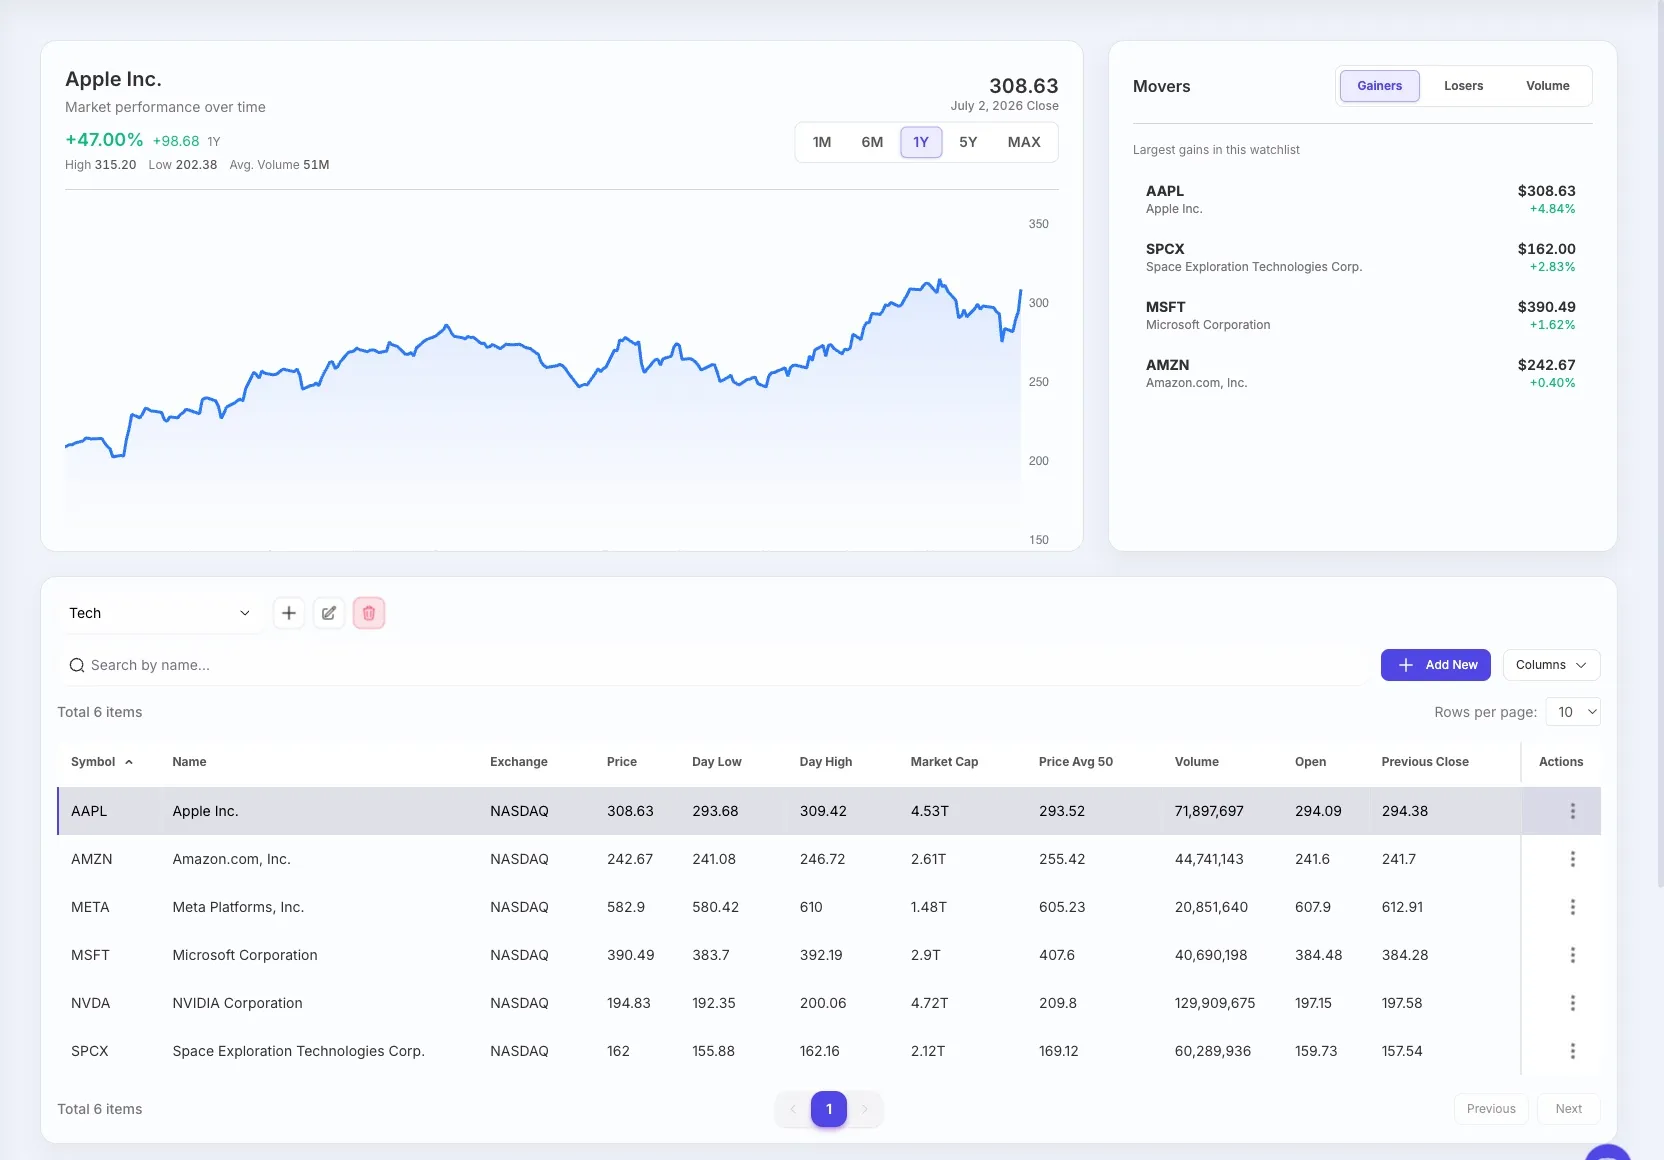Viewport: 1664px width, 1160px height.
Task: Open actions menu for AMZN row
Action: 1572,859
